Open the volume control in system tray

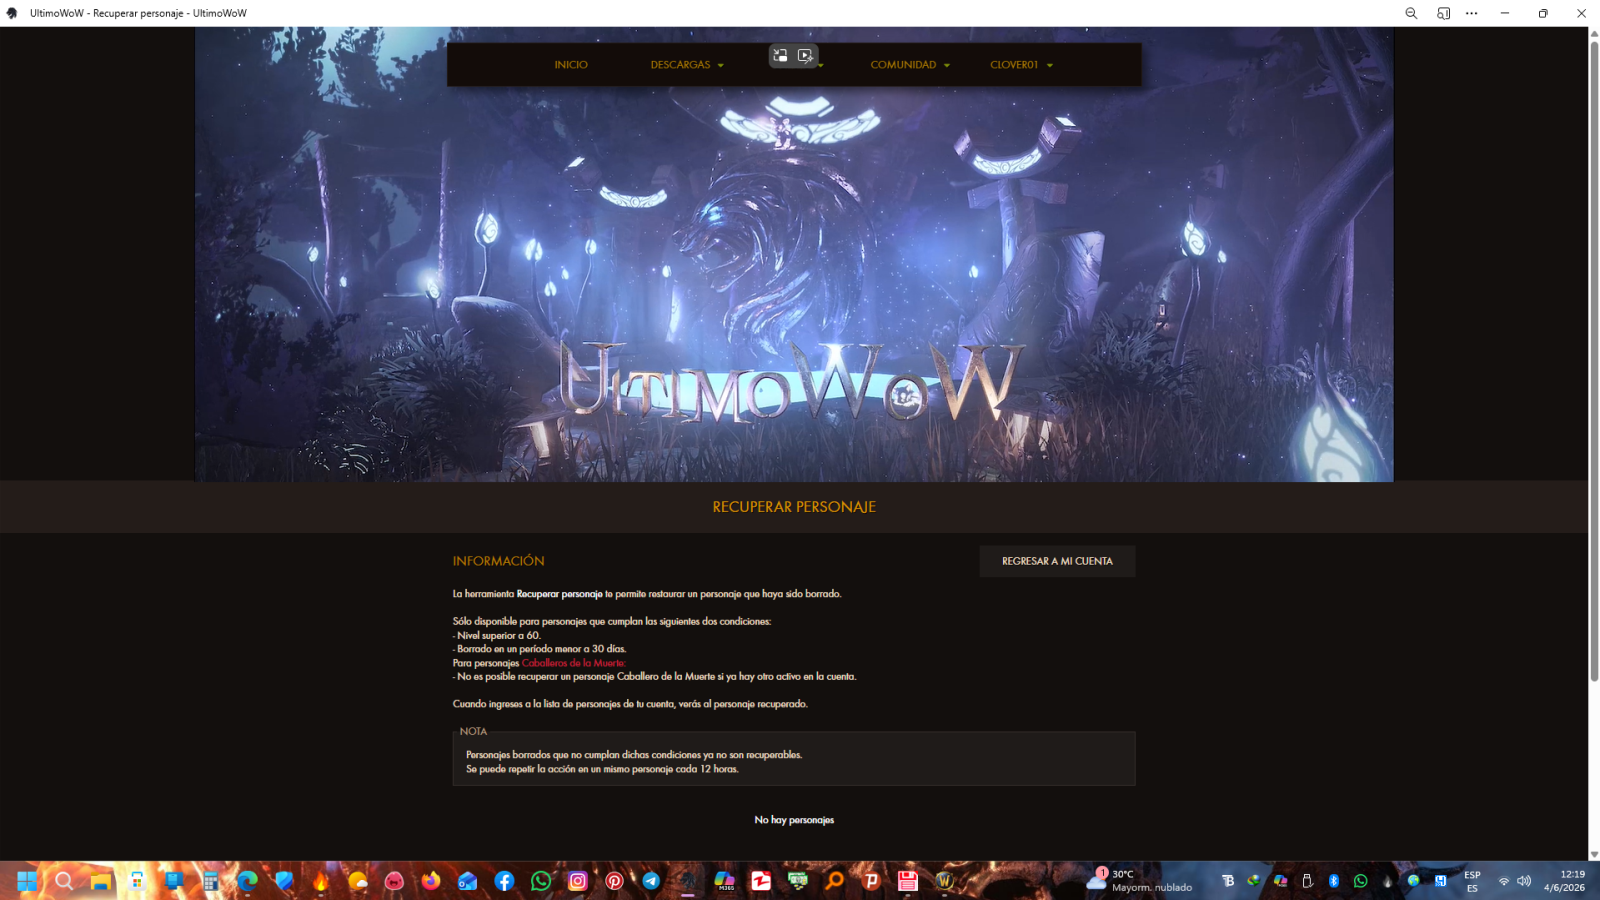point(1524,881)
